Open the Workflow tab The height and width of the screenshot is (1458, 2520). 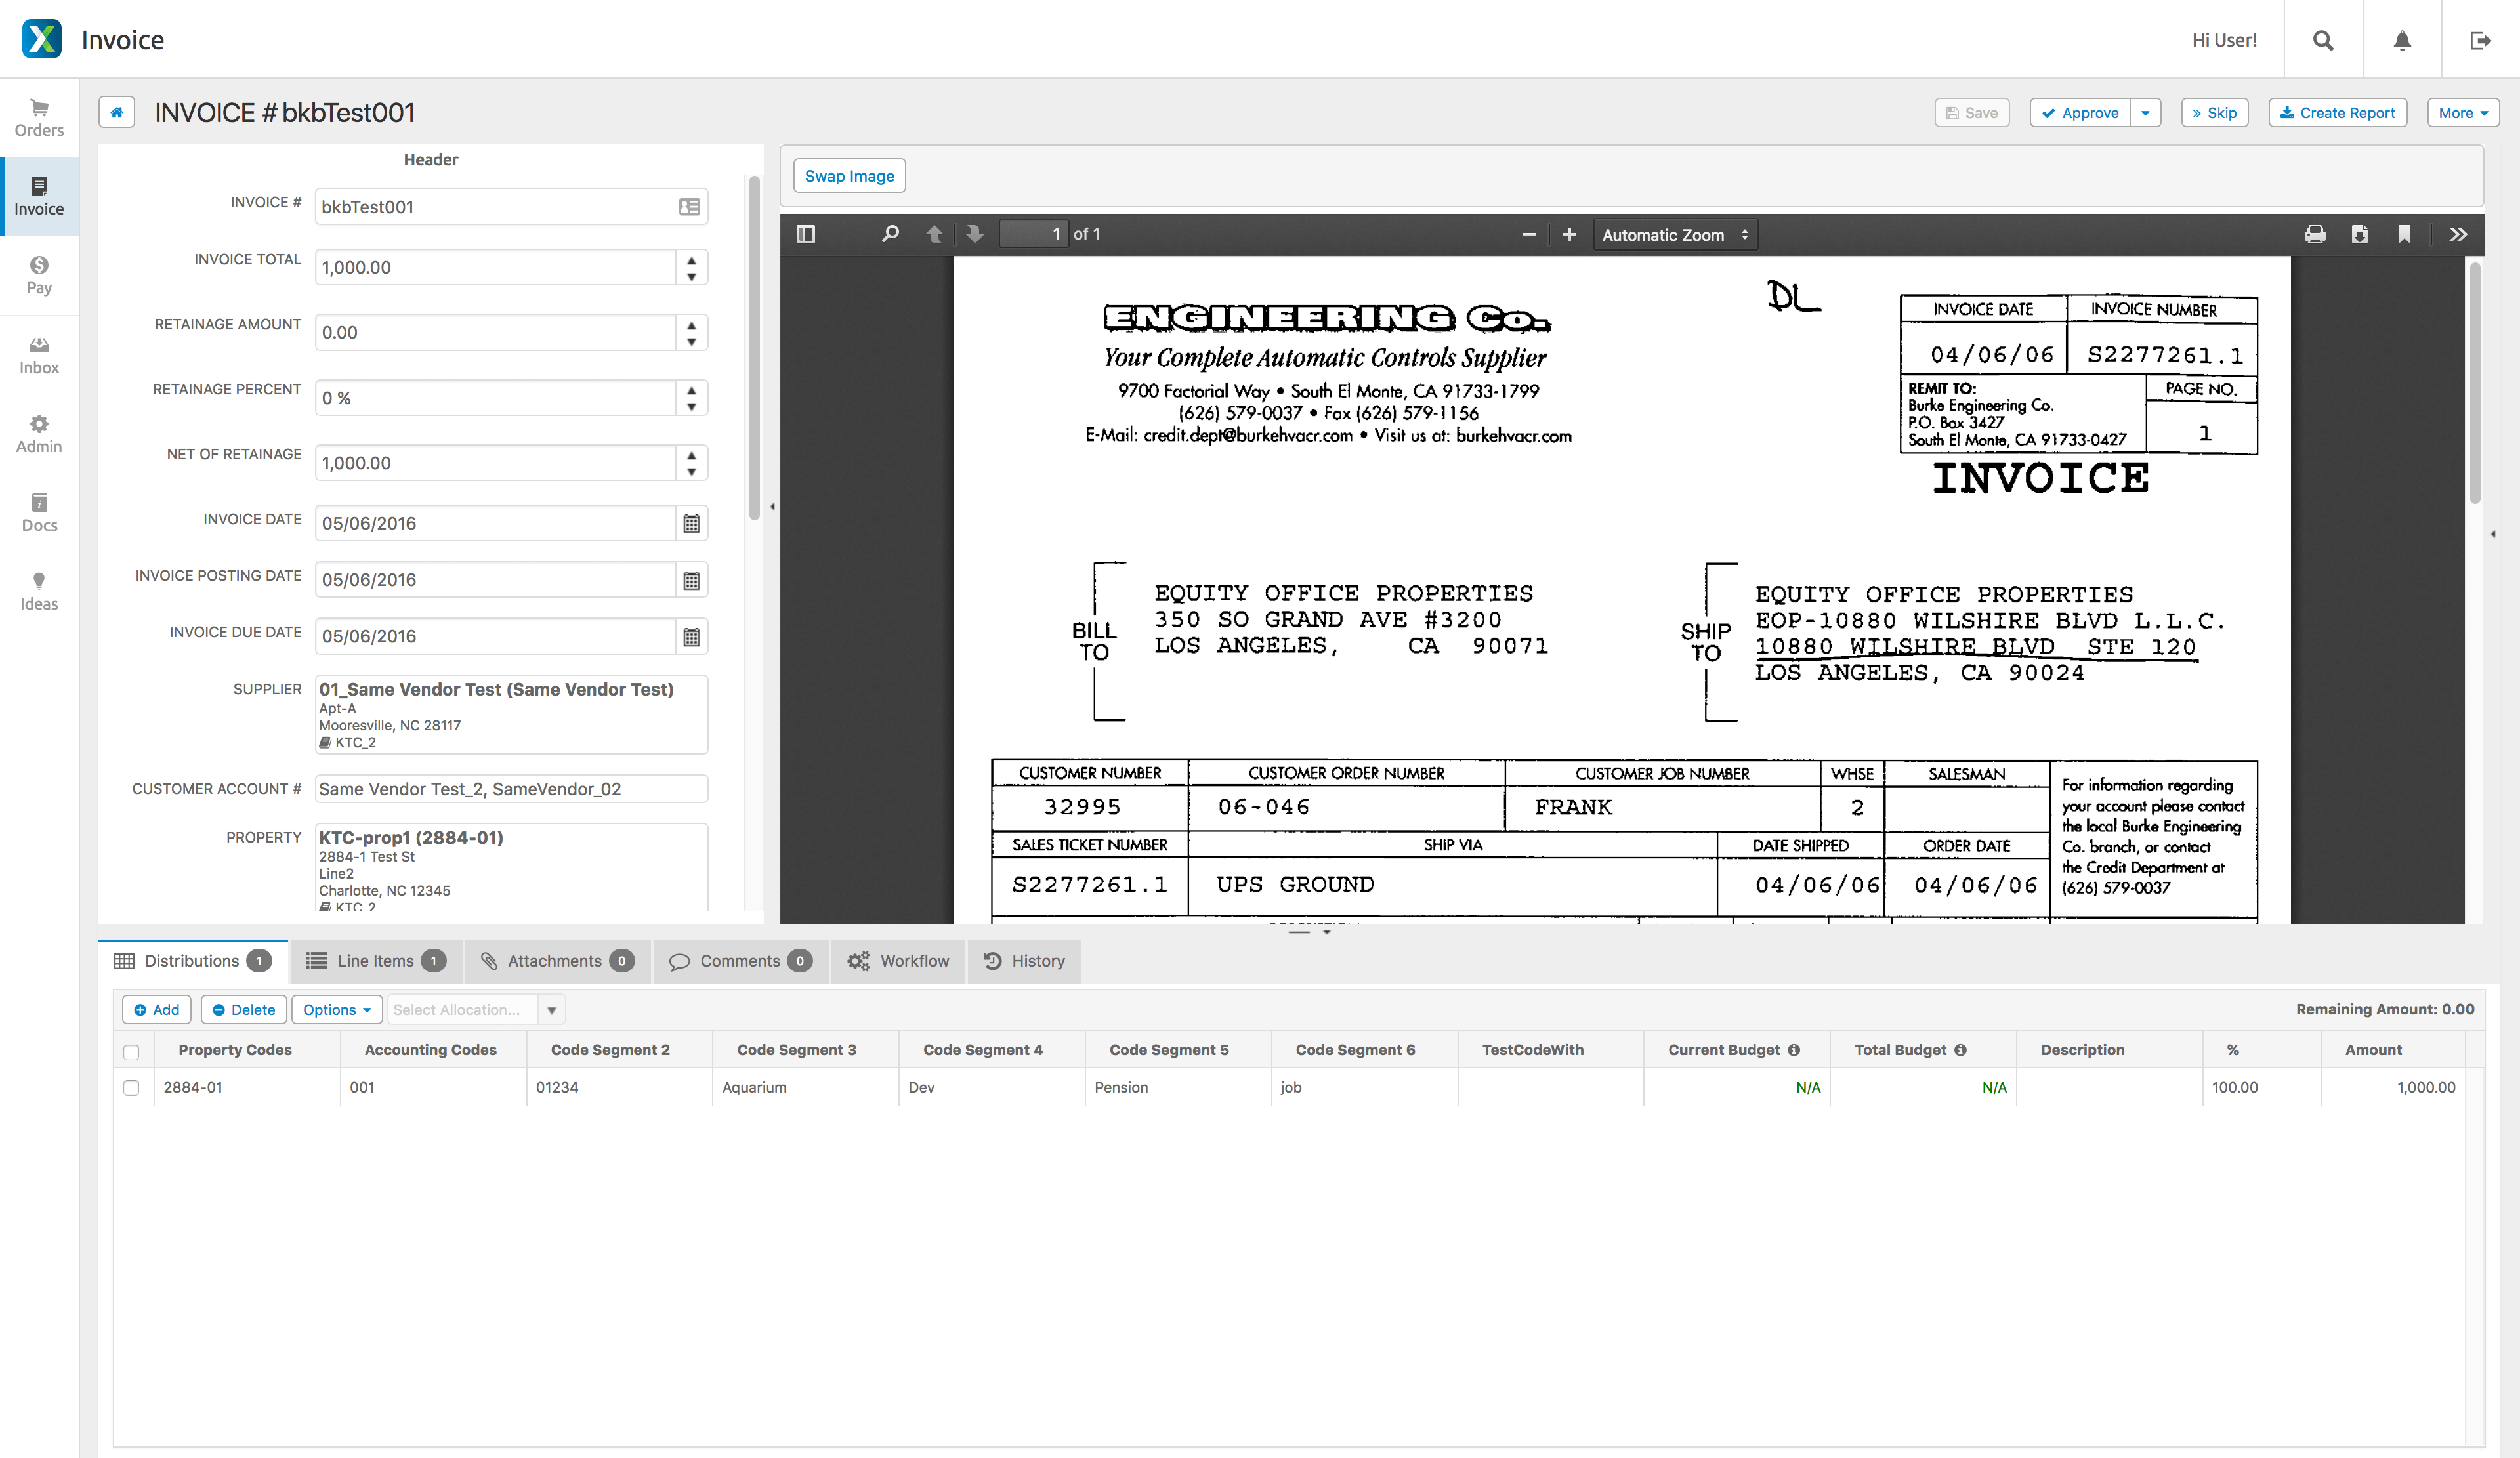pyautogui.click(x=898, y=960)
